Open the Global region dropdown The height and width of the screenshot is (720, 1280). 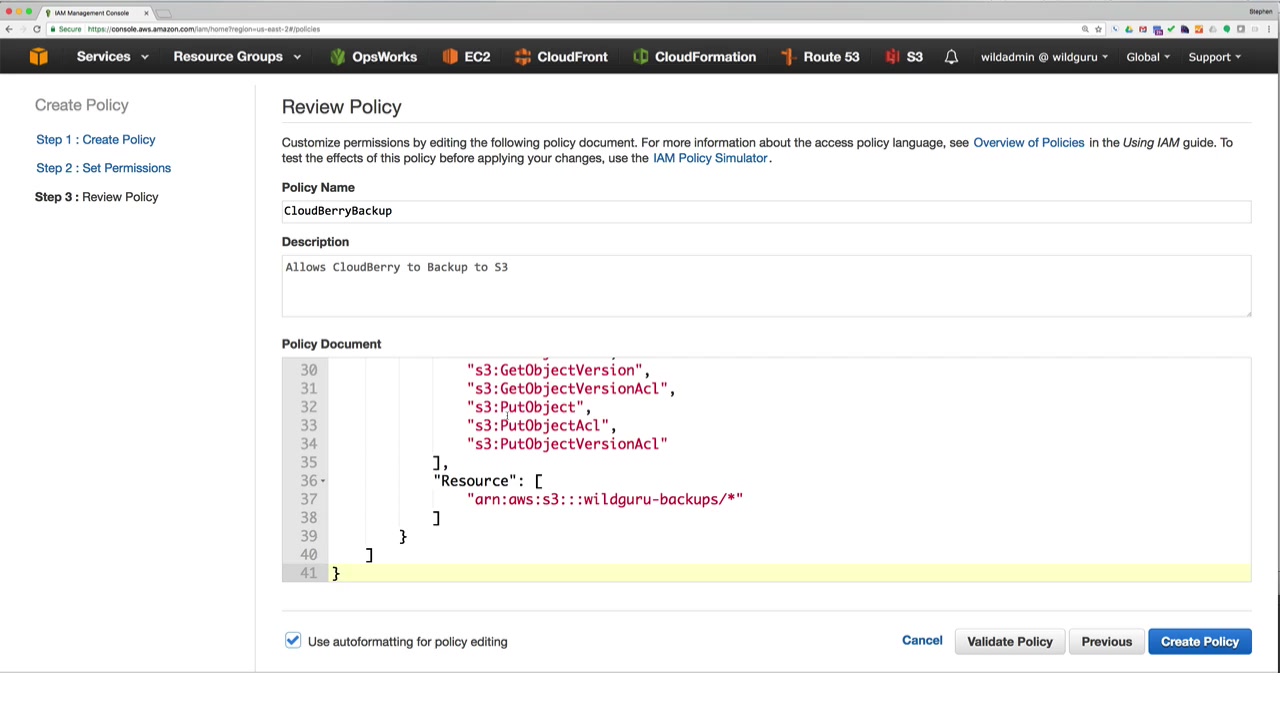point(1148,57)
